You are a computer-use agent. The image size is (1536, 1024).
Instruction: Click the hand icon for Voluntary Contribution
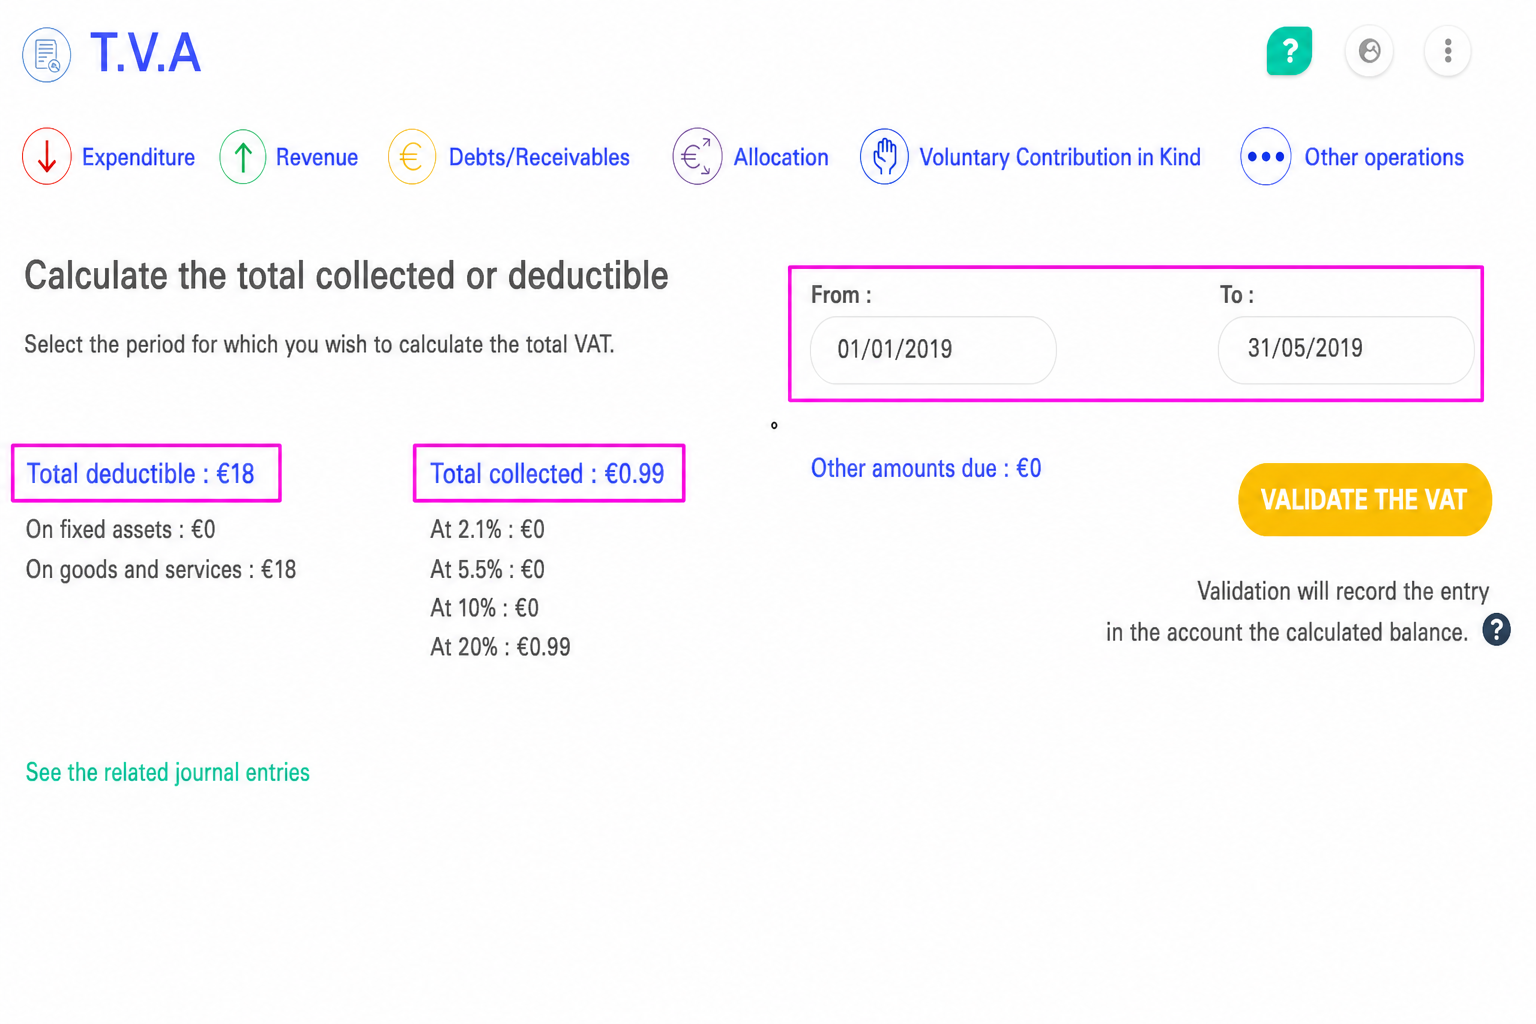[884, 157]
